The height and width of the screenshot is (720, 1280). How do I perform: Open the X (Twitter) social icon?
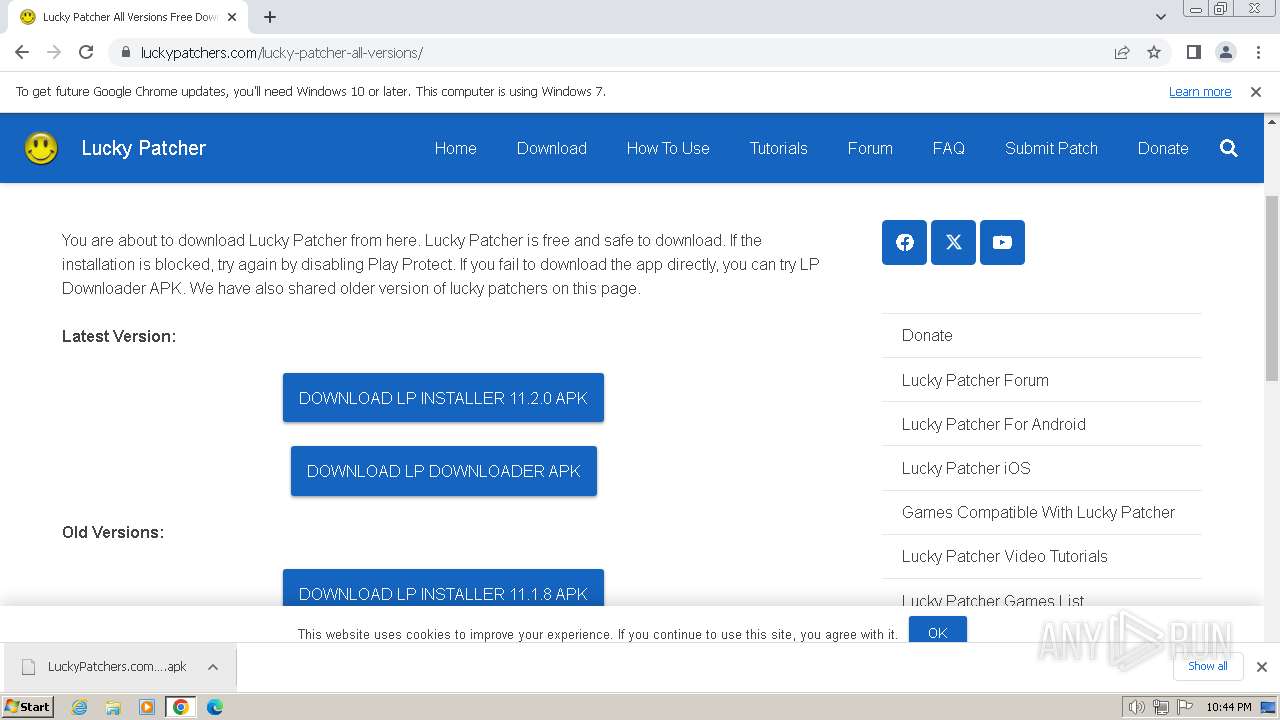pyautogui.click(x=954, y=242)
